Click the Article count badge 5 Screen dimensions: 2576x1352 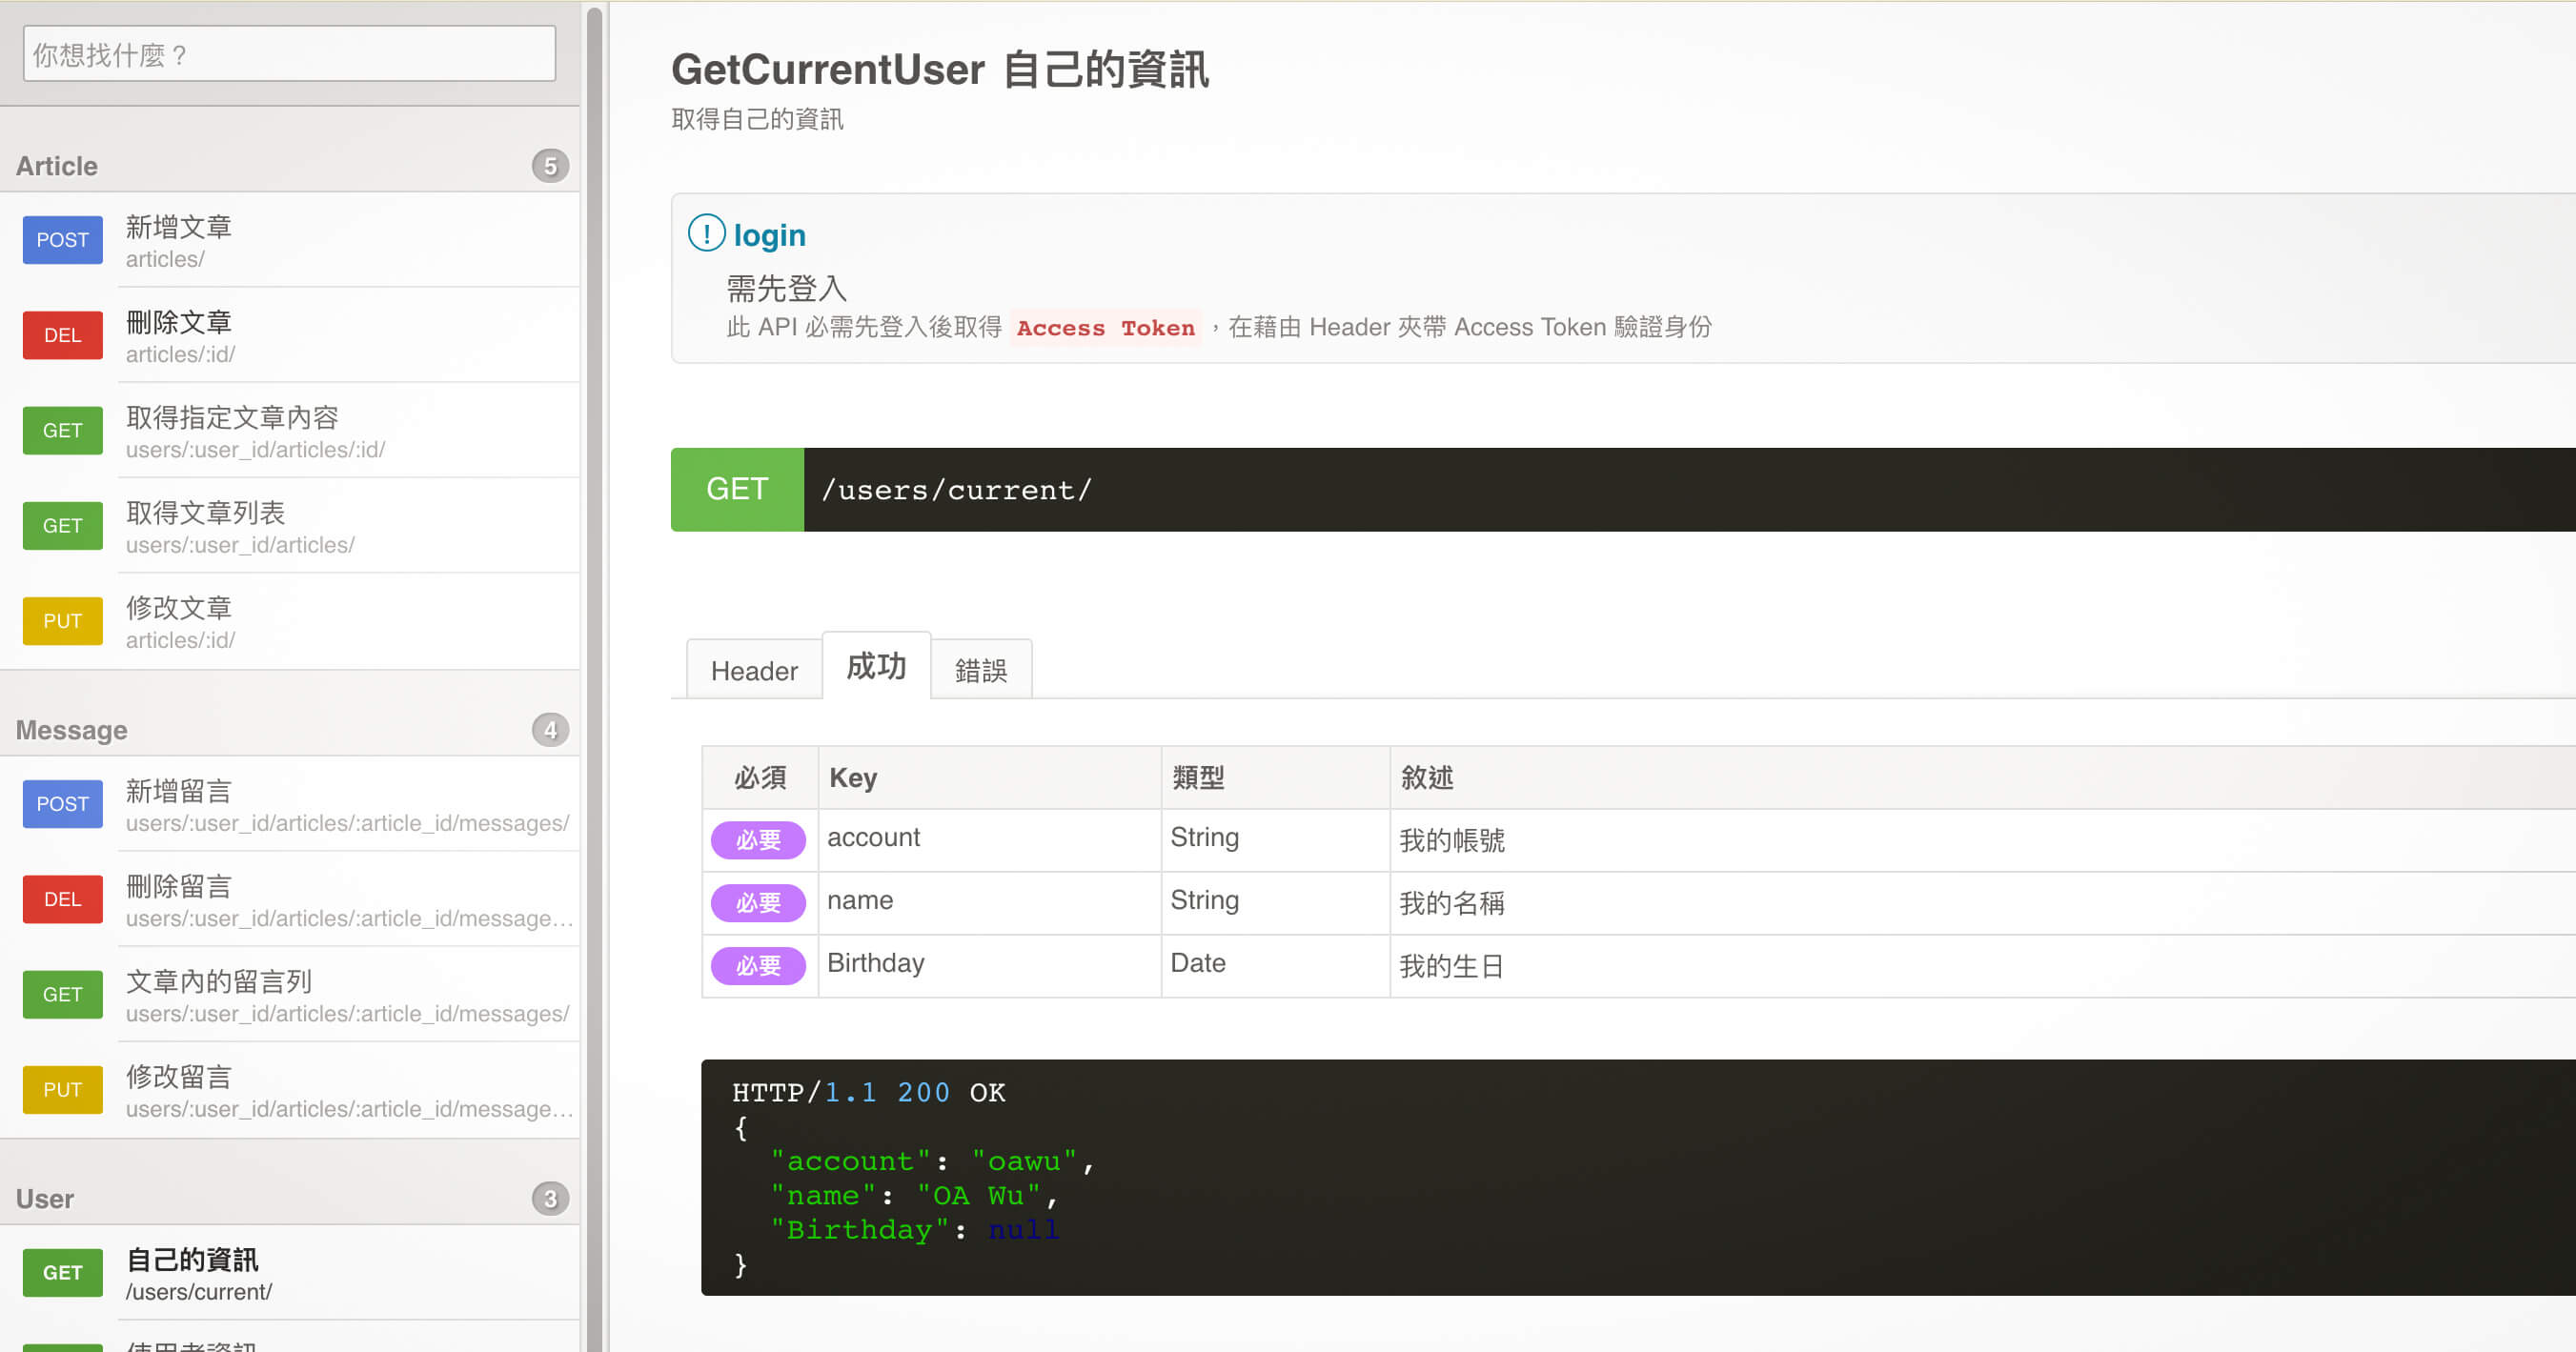point(550,166)
